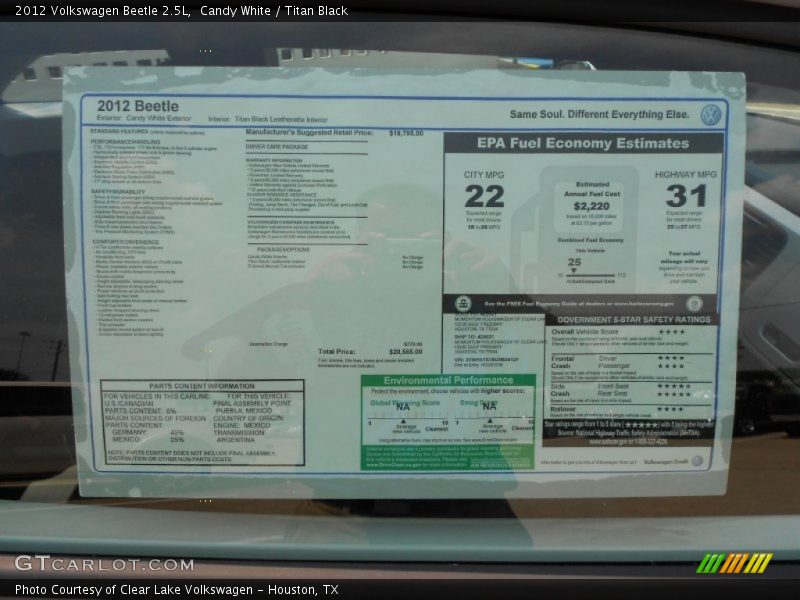Click the Volkswagen logo beside the slogan

[x=711, y=115]
